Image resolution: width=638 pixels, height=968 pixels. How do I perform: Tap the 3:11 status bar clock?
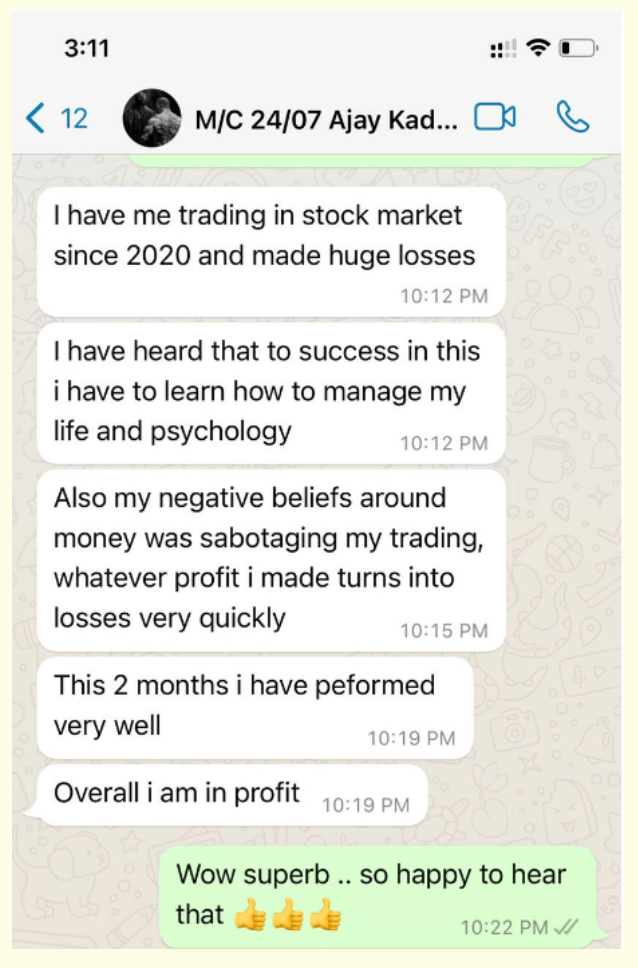click(86, 48)
